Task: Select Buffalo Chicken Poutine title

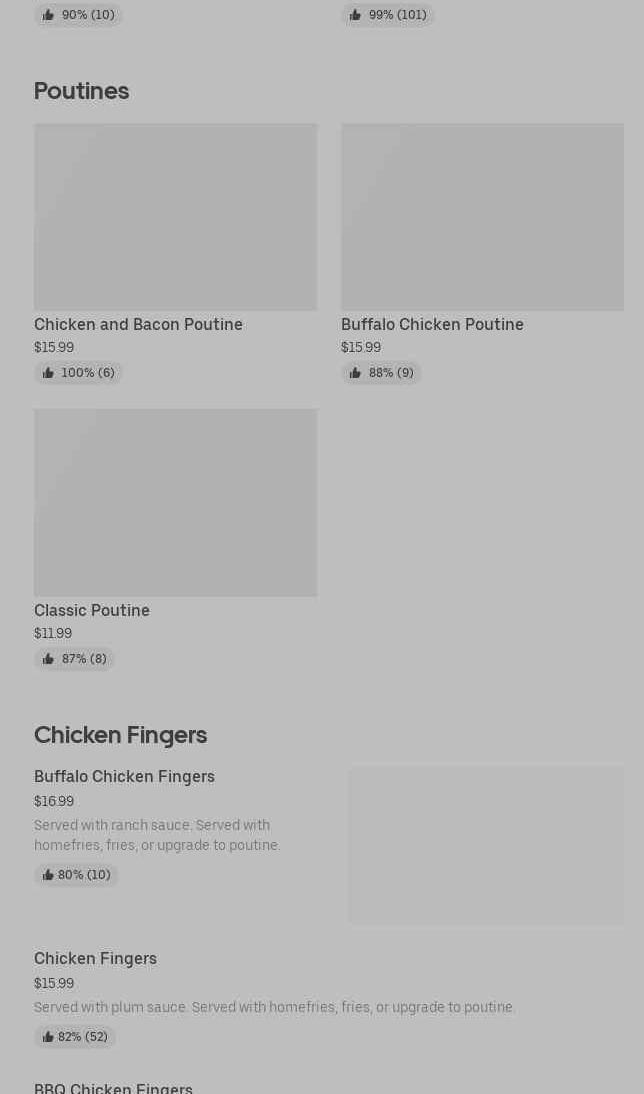Action: 432,324
